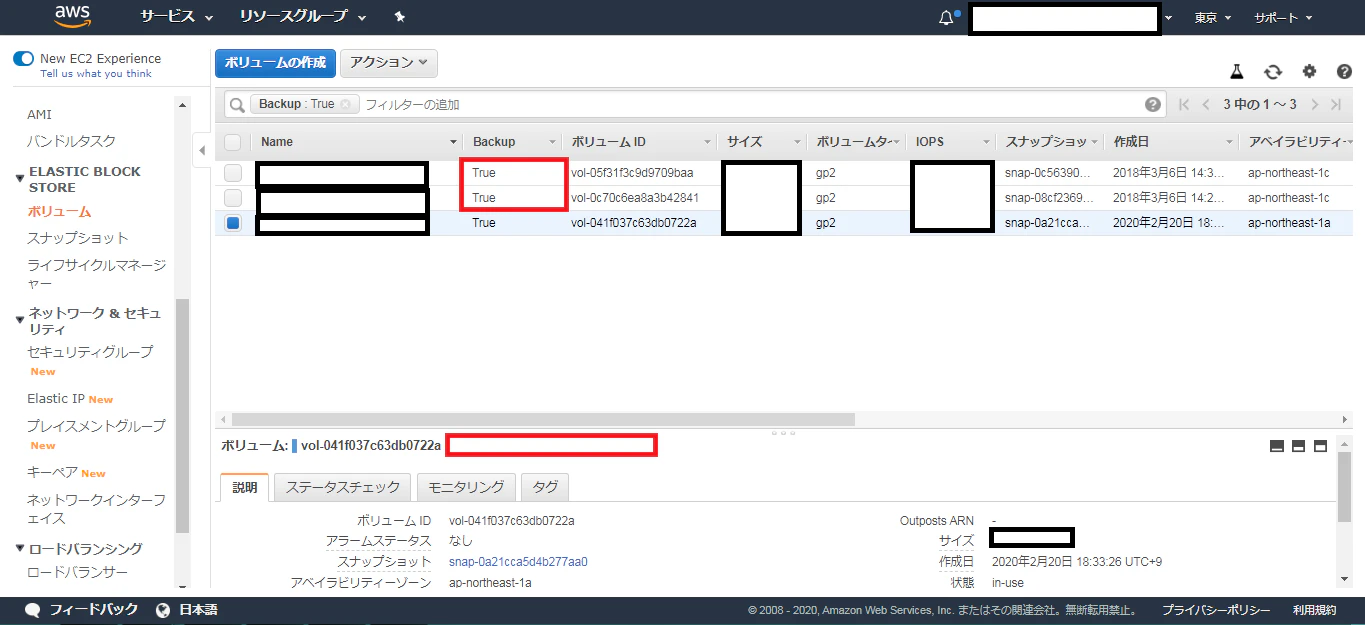Open filter help icon in search bar

coord(1153,104)
